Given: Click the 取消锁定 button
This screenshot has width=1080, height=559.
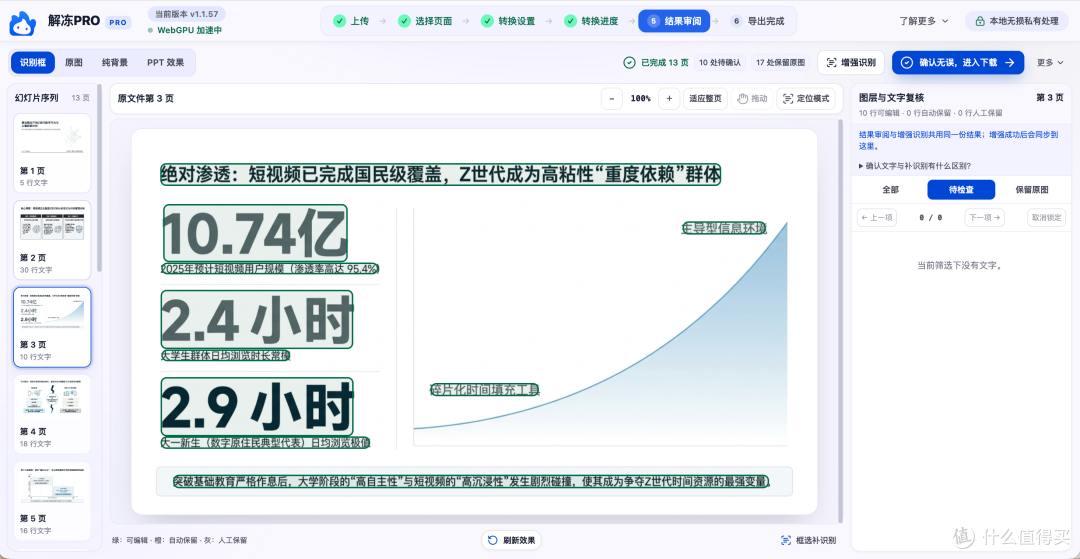Looking at the screenshot, I should [1046, 218].
